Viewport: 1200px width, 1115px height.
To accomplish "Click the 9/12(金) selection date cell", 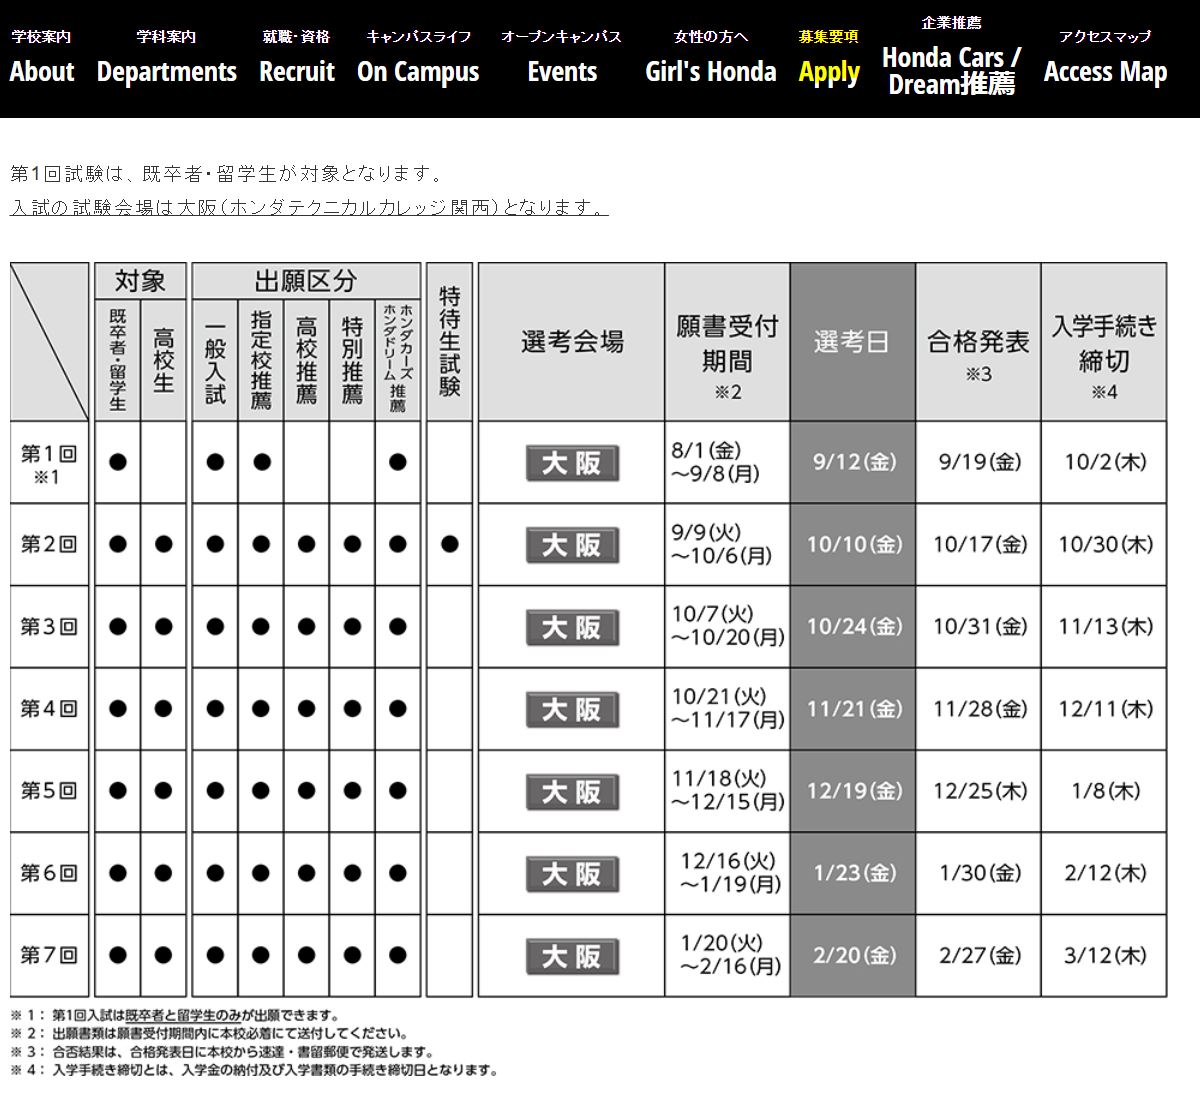I will (852, 462).
